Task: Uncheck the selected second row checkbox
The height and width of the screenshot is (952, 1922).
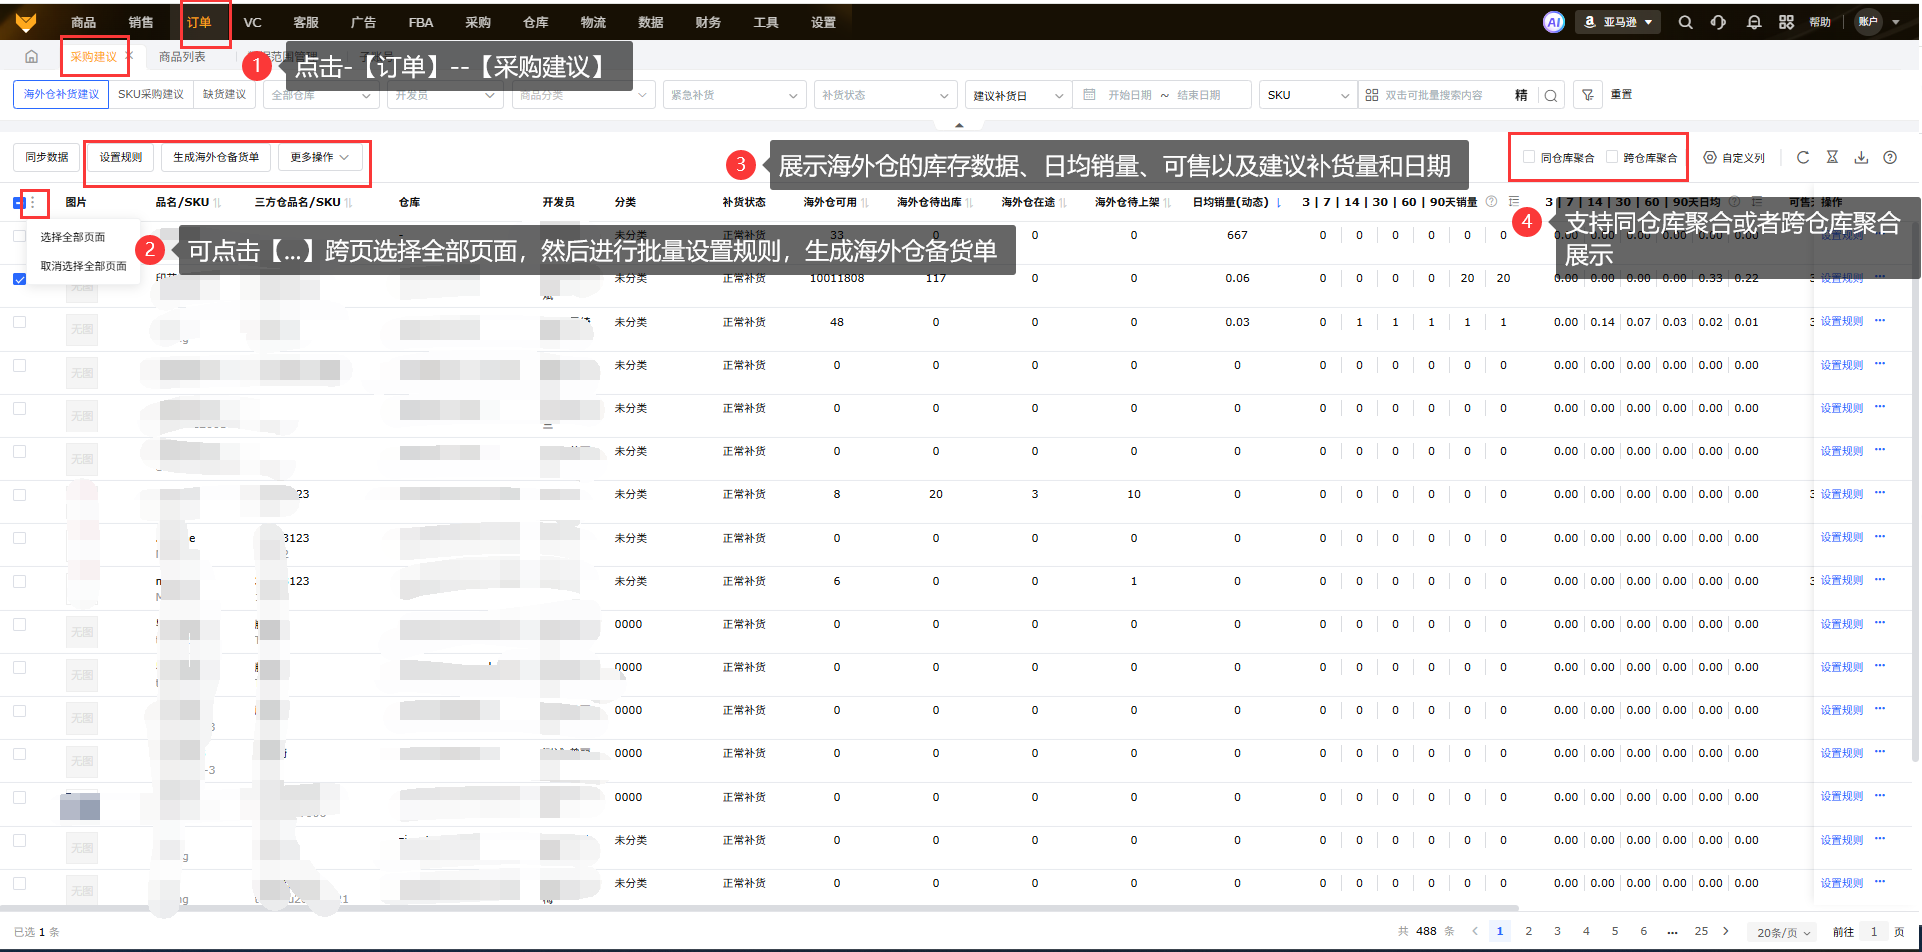Action: (x=20, y=279)
